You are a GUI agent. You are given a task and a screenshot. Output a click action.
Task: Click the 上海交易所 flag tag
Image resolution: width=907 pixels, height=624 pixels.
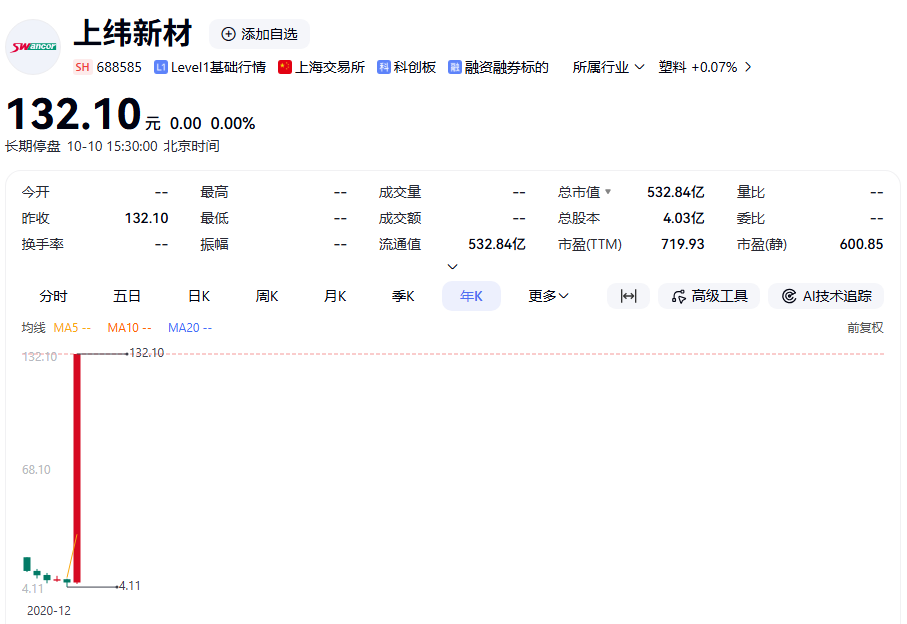322,67
